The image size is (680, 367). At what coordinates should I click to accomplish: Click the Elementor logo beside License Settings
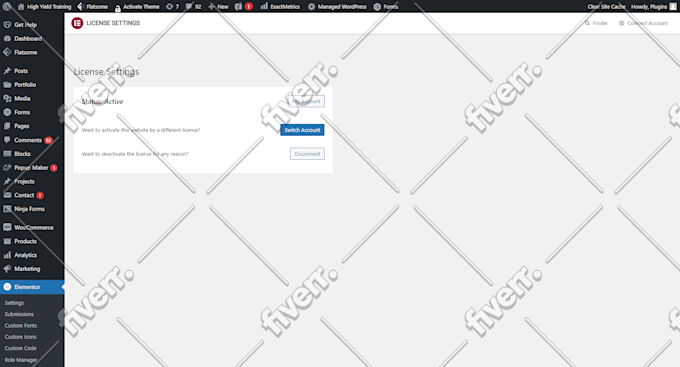[77, 23]
